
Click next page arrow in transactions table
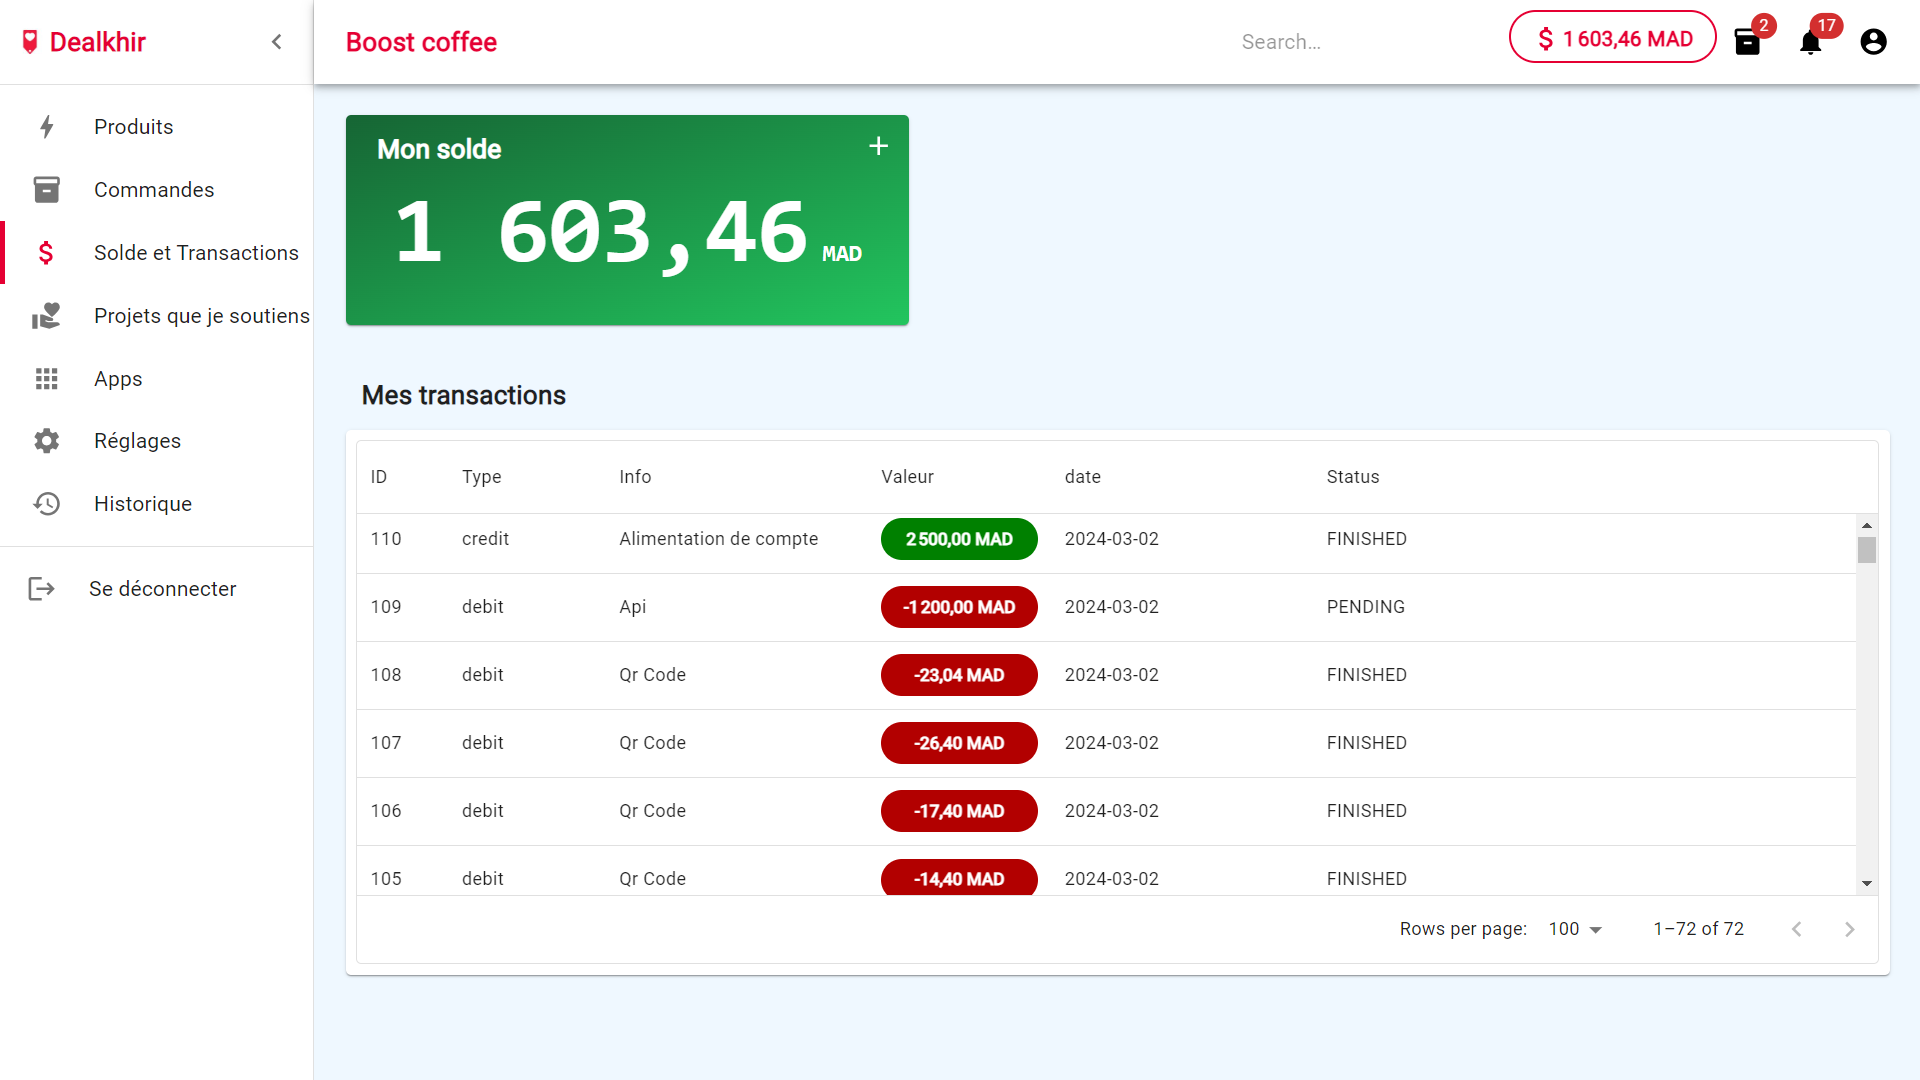pyautogui.click(x=1849, y=928)
